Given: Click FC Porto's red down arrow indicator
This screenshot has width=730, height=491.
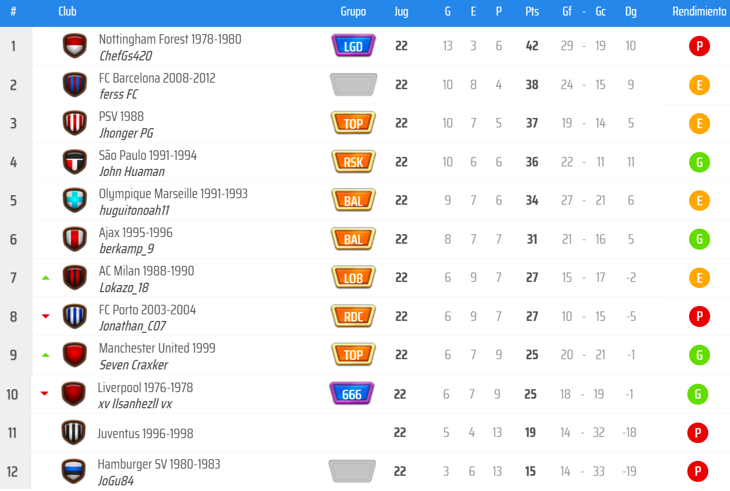Looking at the screenshot, I should coord(45,316).
